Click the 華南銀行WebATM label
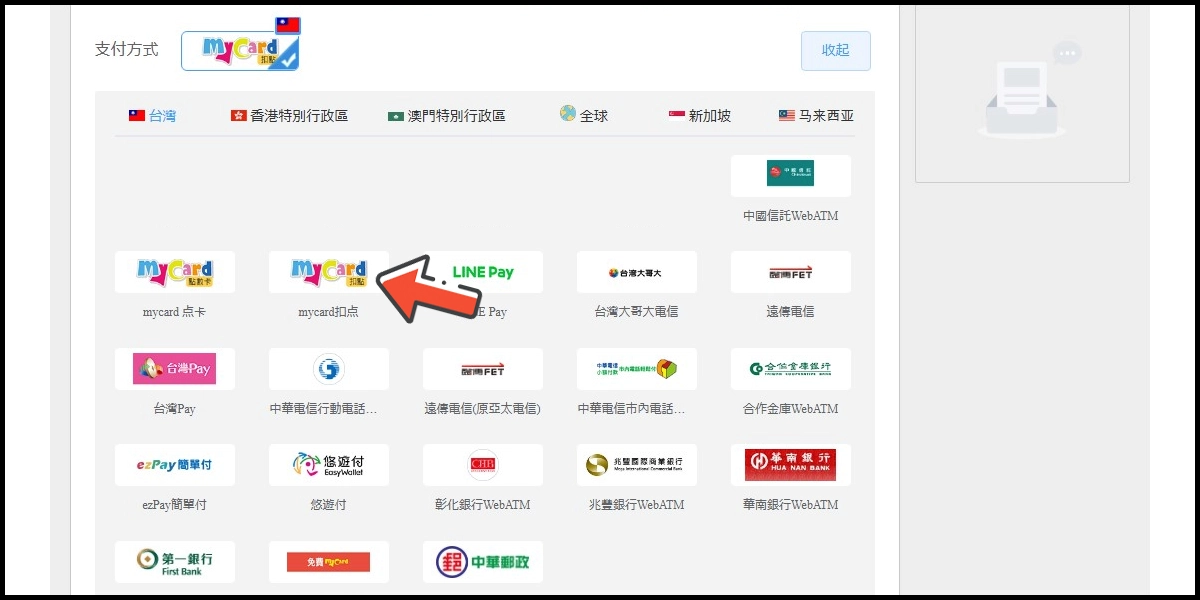Image resolution: width=1200 pixels, height=600 pixels. (x=791, y=505)
